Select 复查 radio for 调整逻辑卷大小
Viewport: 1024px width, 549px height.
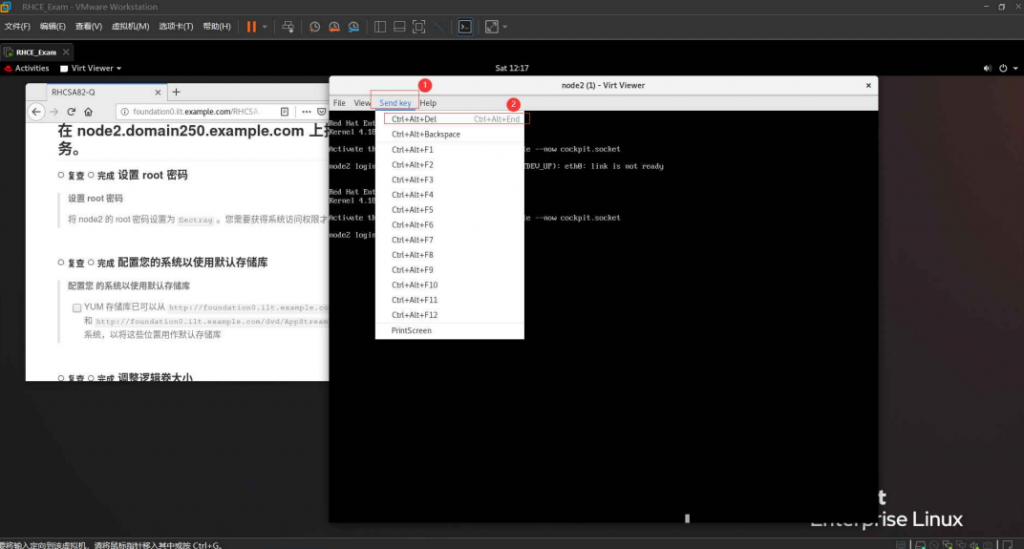tap(61, 378)
